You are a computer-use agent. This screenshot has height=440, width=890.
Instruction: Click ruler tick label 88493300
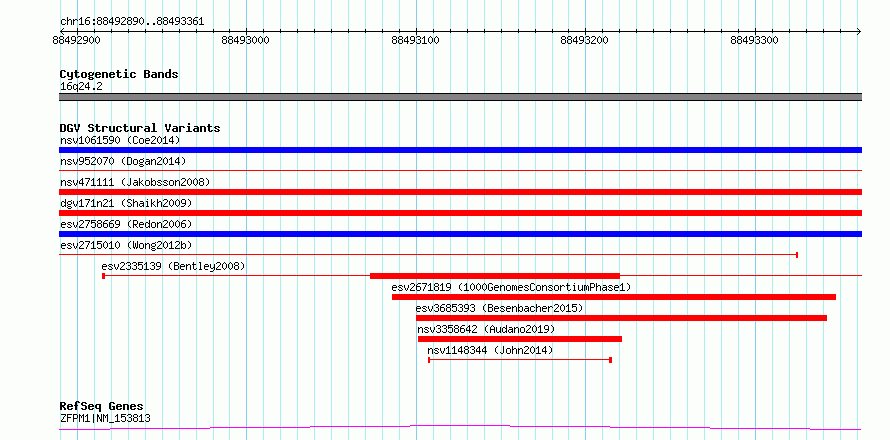coord(754,41)
